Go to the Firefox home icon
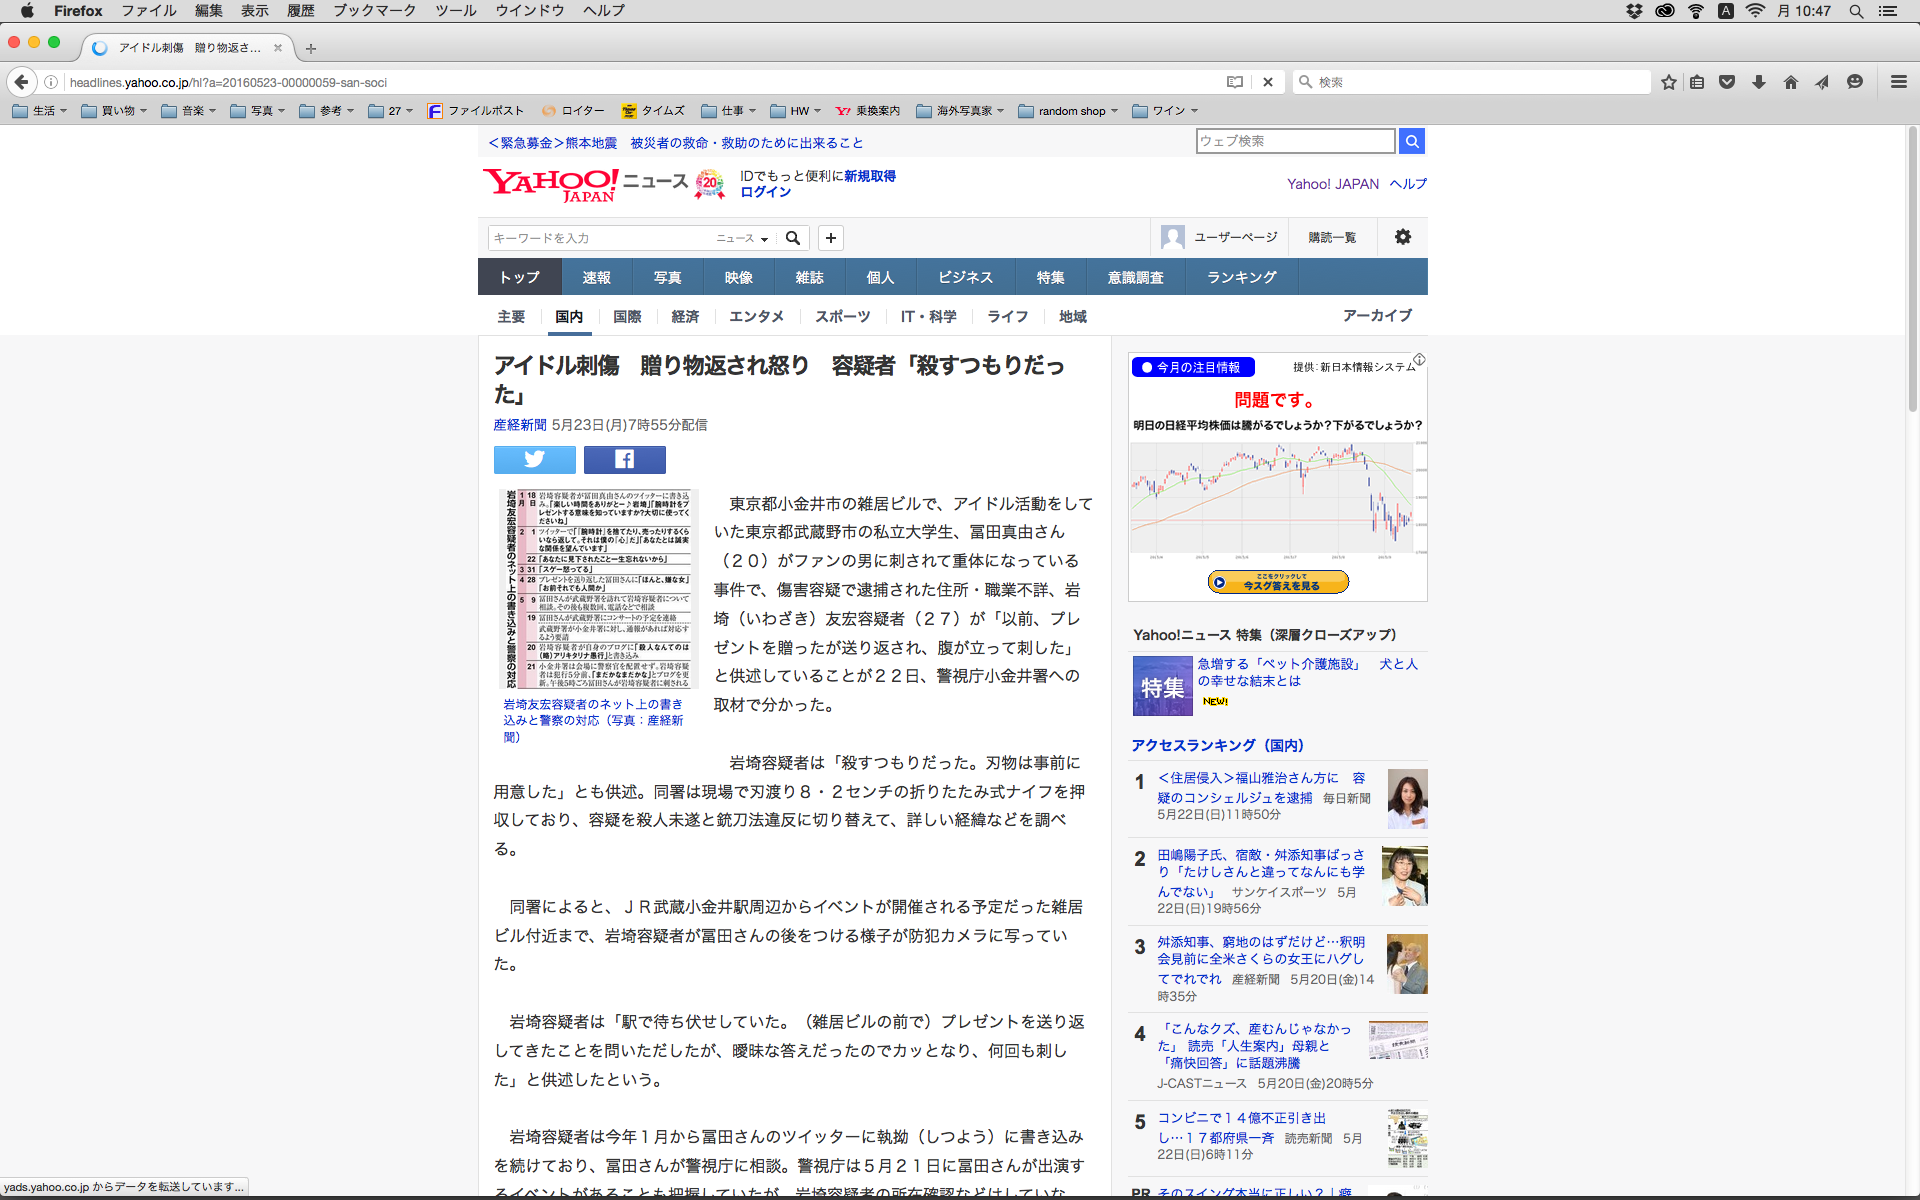Screen dimensions: 1920x1200 tap(1790, 82)
